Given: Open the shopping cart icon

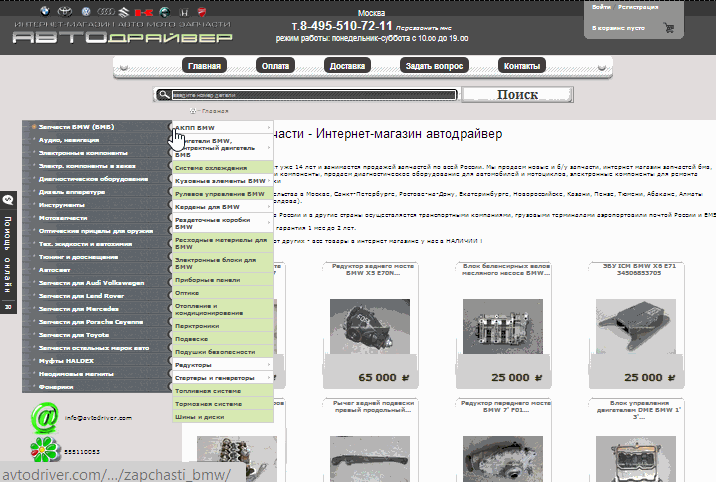Looking at the screenshot, I should click(669, 28).
